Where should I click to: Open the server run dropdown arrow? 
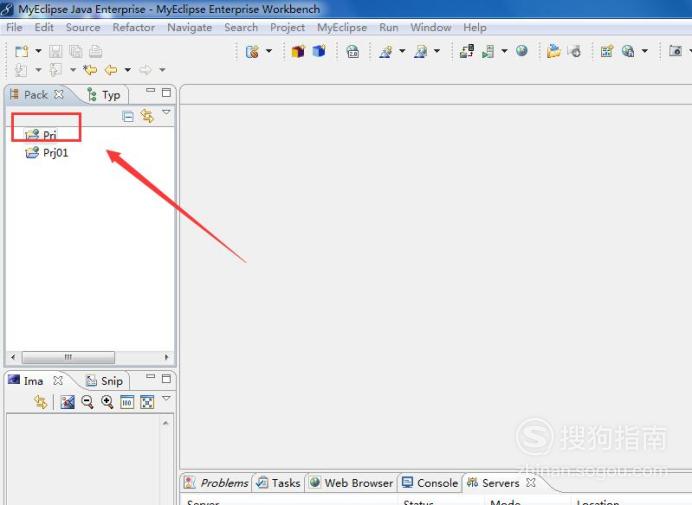point(504,51)
